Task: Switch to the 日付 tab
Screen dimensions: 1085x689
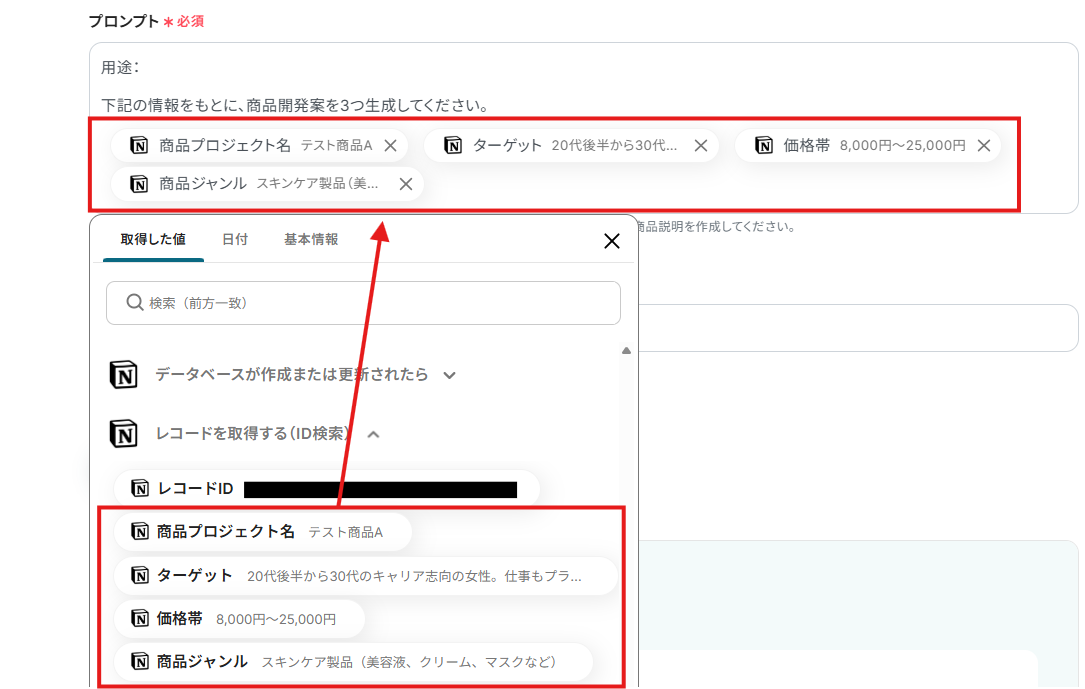Action: pos(235,240)
